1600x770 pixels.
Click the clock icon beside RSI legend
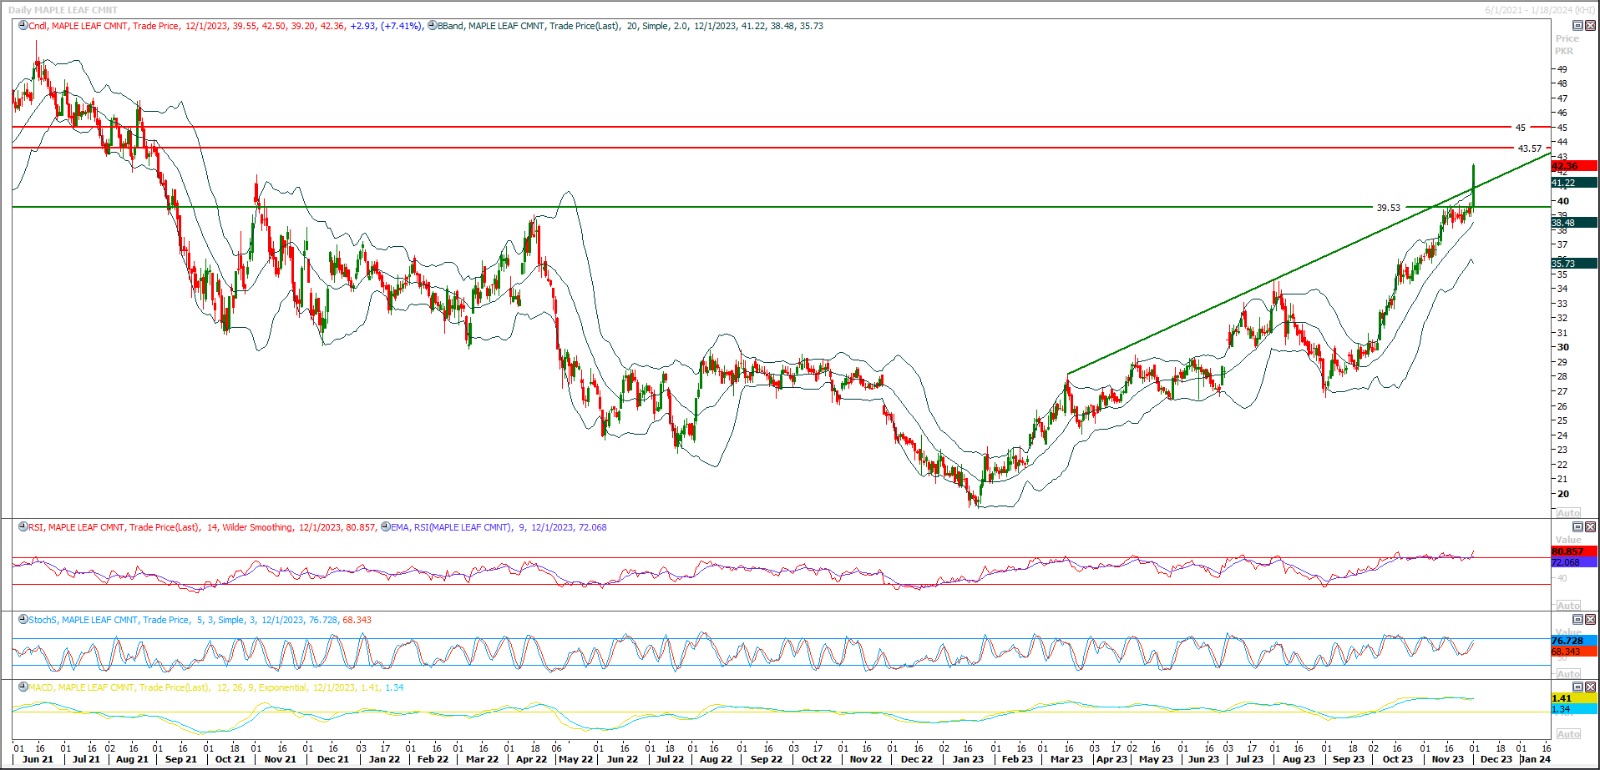tap(23, 527)
